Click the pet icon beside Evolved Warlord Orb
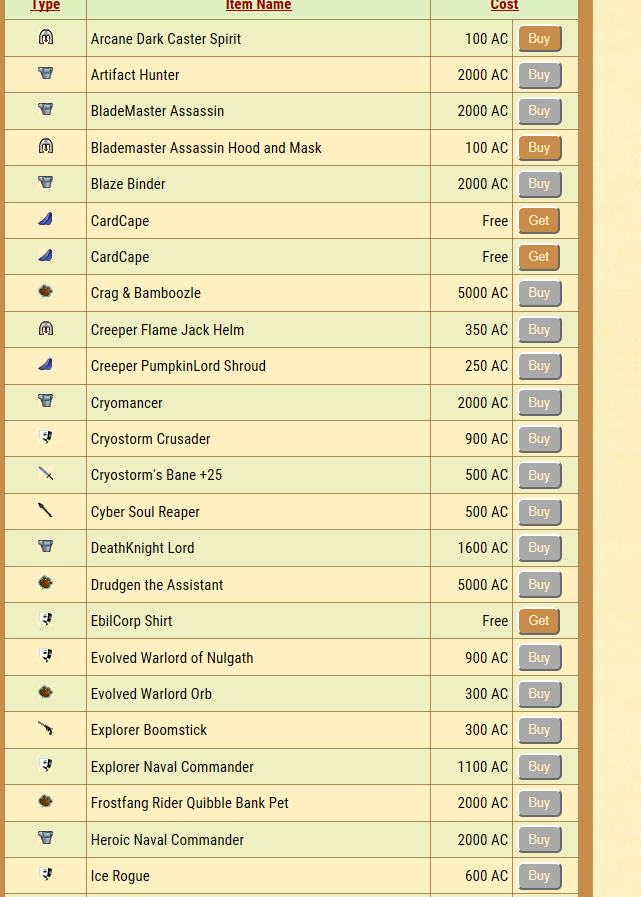The image size is (641, 897). (x=46, y=692)
